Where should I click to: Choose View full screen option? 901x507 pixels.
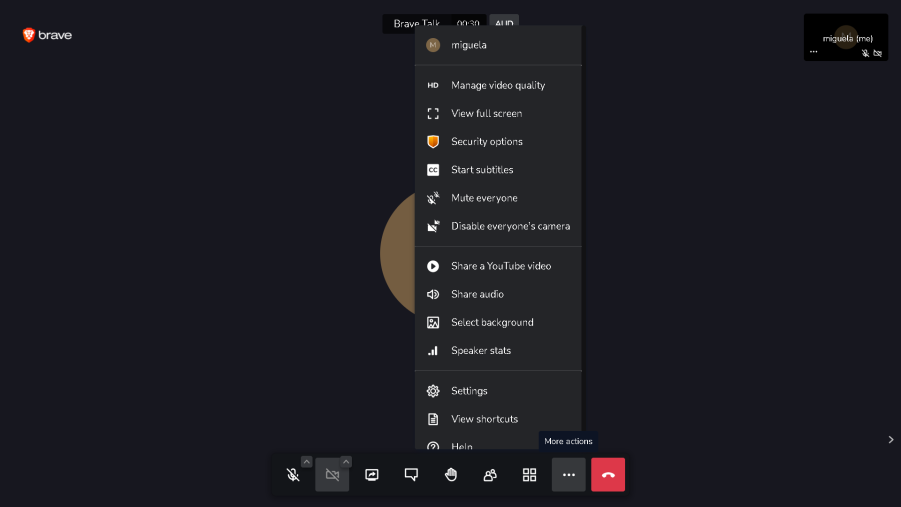498,113
